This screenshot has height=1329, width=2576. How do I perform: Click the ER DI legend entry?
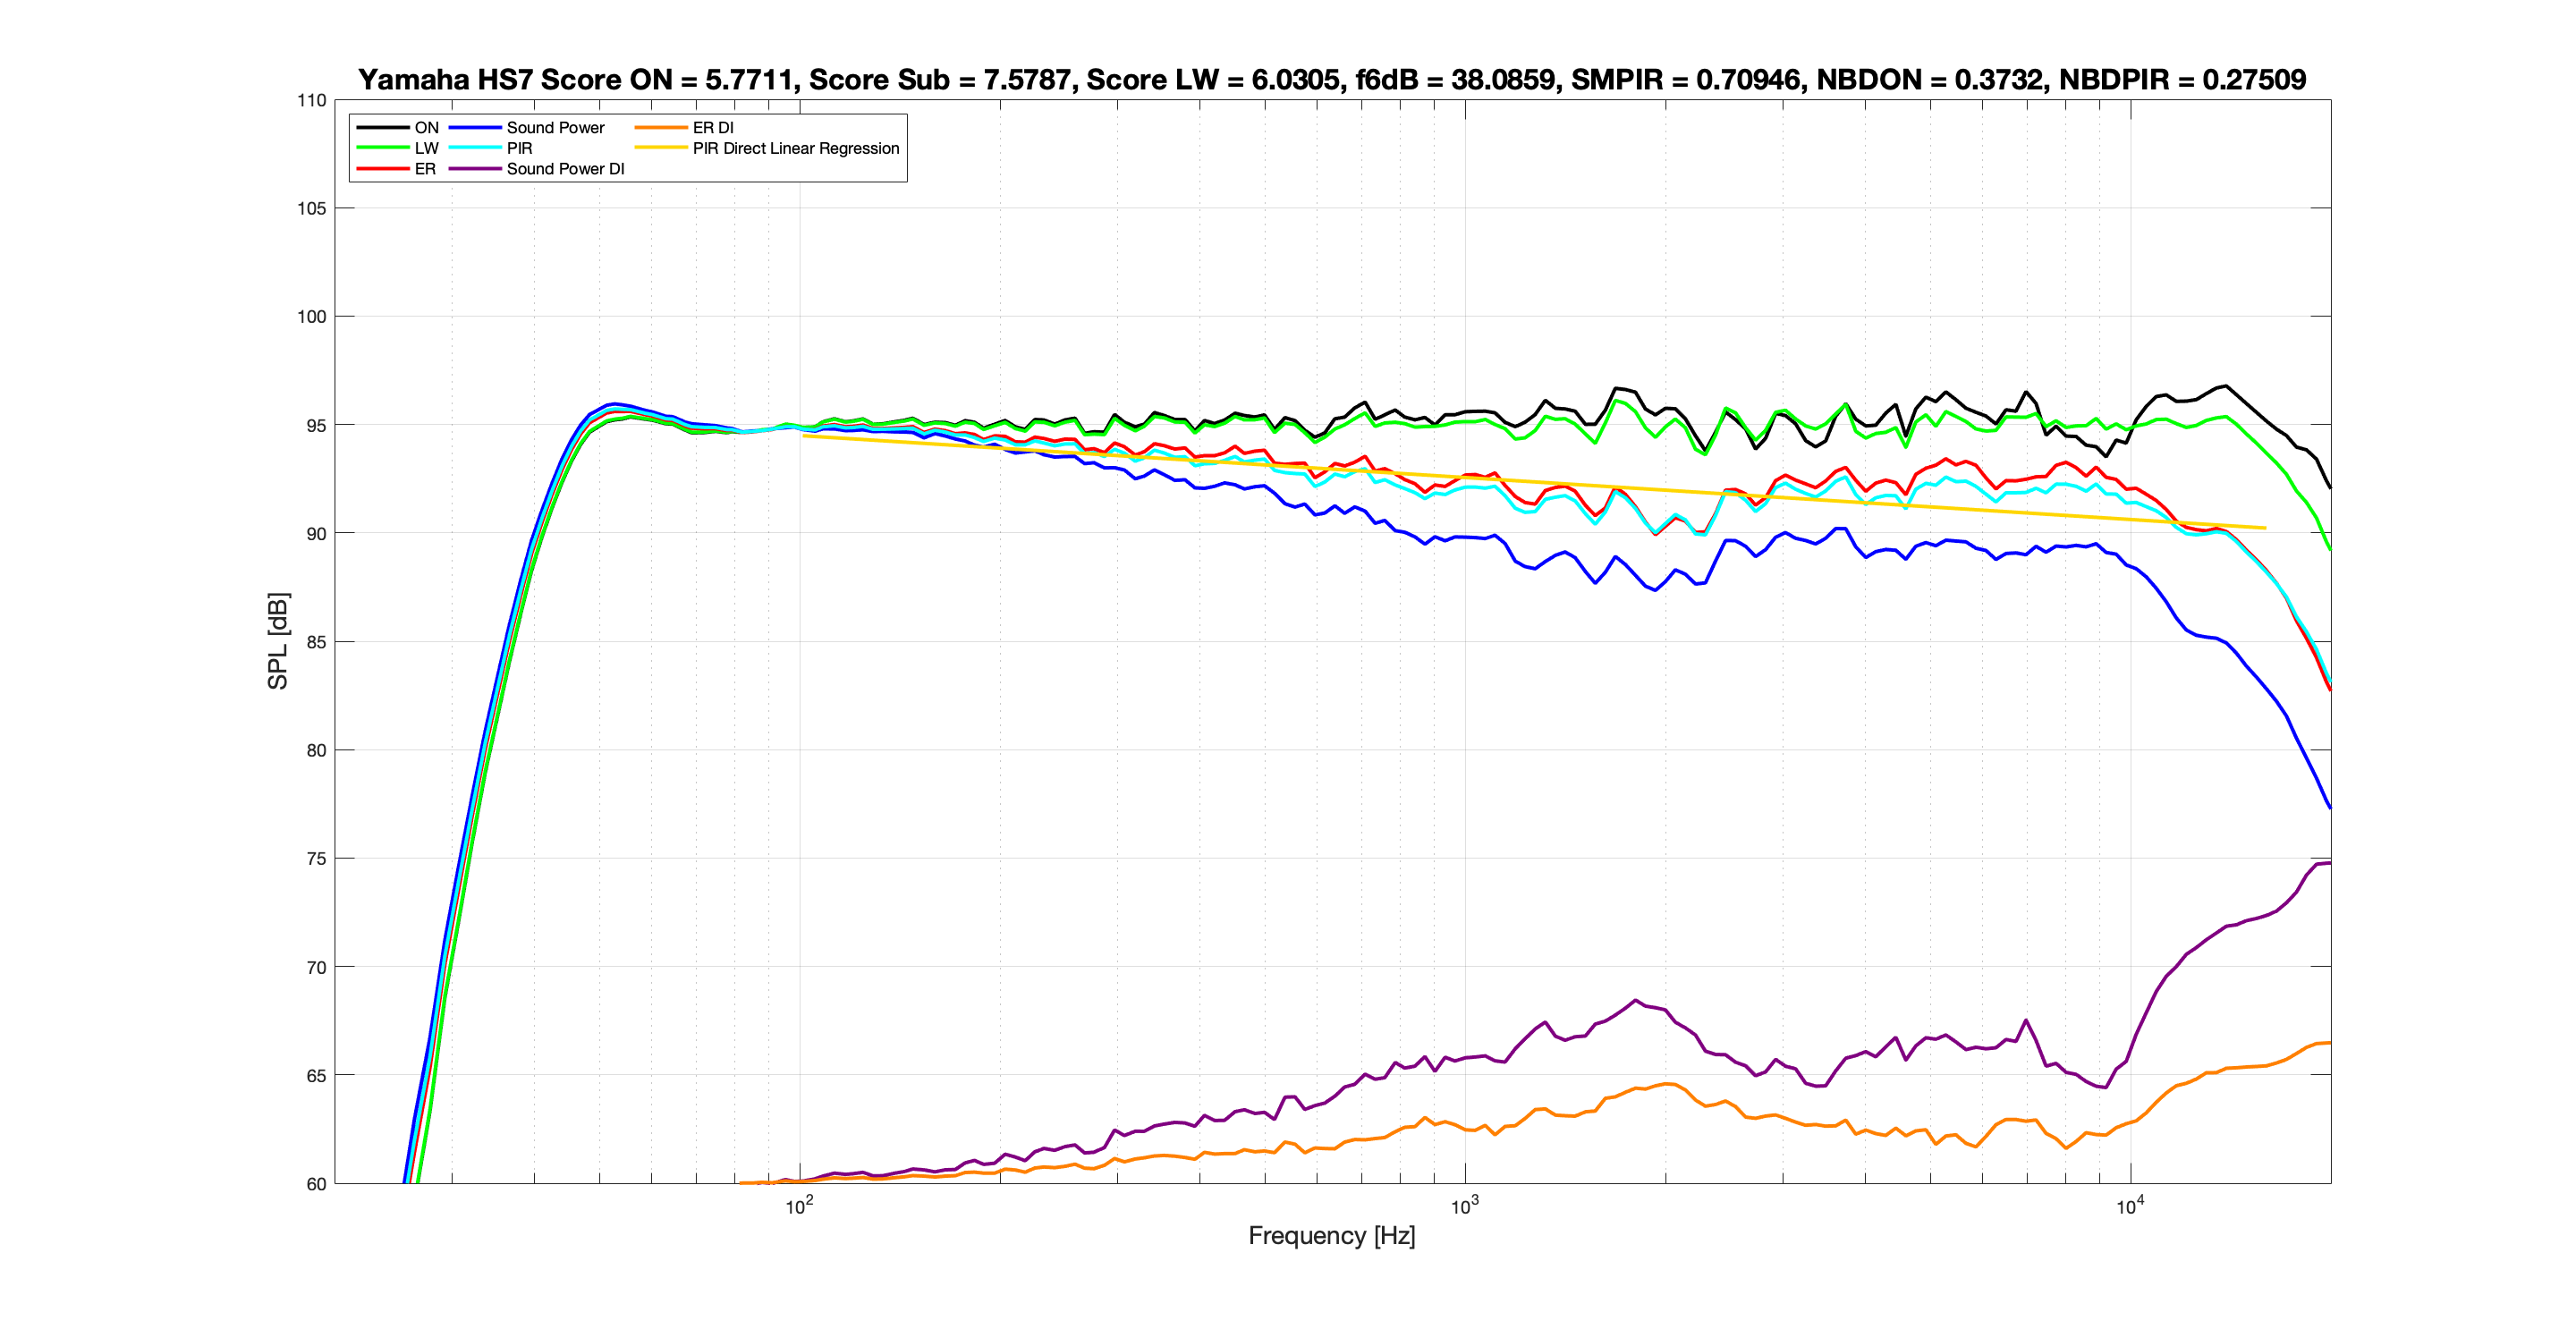click(x=713, y=128)
